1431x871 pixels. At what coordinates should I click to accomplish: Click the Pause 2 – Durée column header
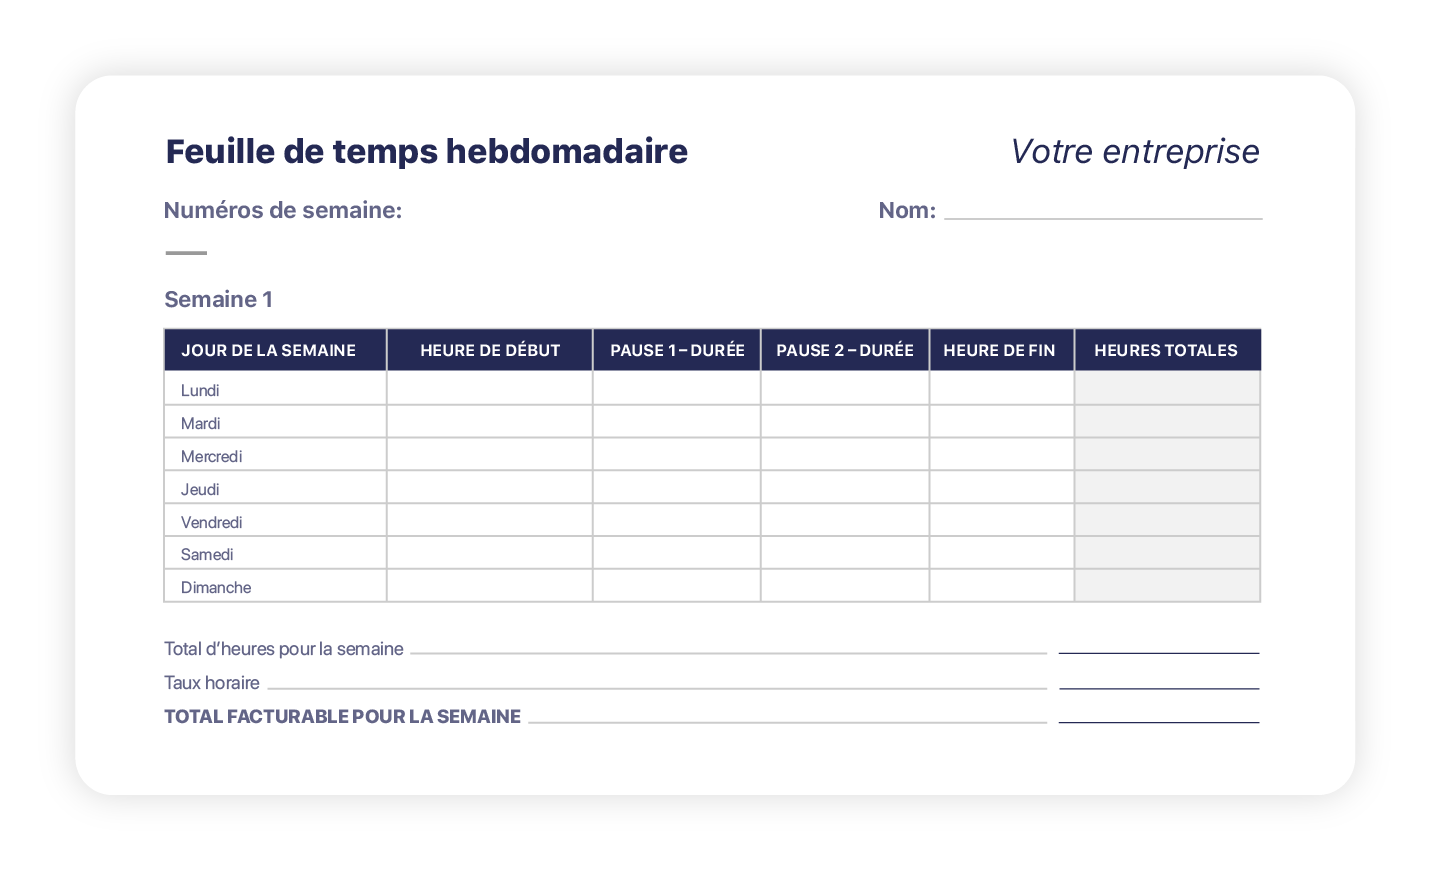(x=845, y=350)
